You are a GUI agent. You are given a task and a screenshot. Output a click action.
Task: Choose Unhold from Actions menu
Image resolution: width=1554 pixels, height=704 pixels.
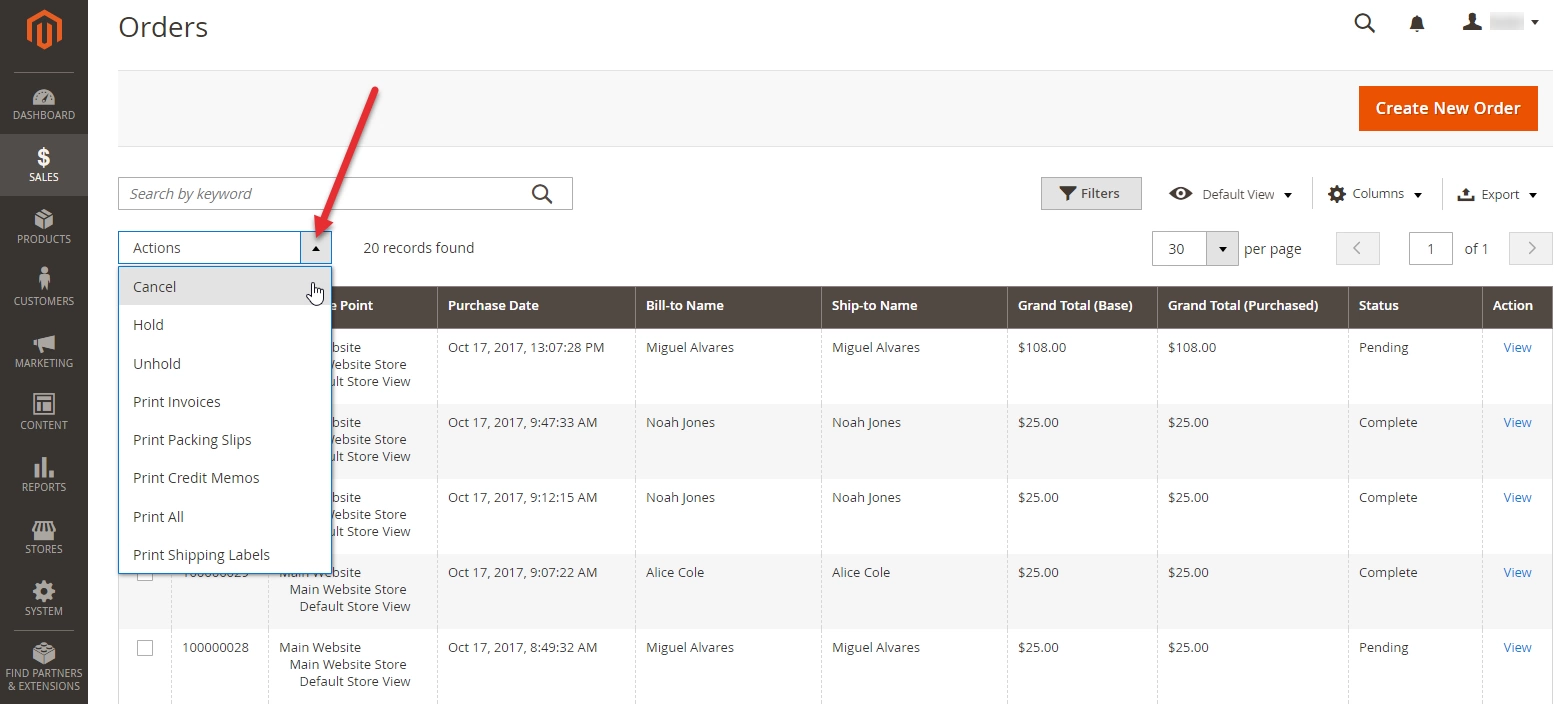(225, 364)
